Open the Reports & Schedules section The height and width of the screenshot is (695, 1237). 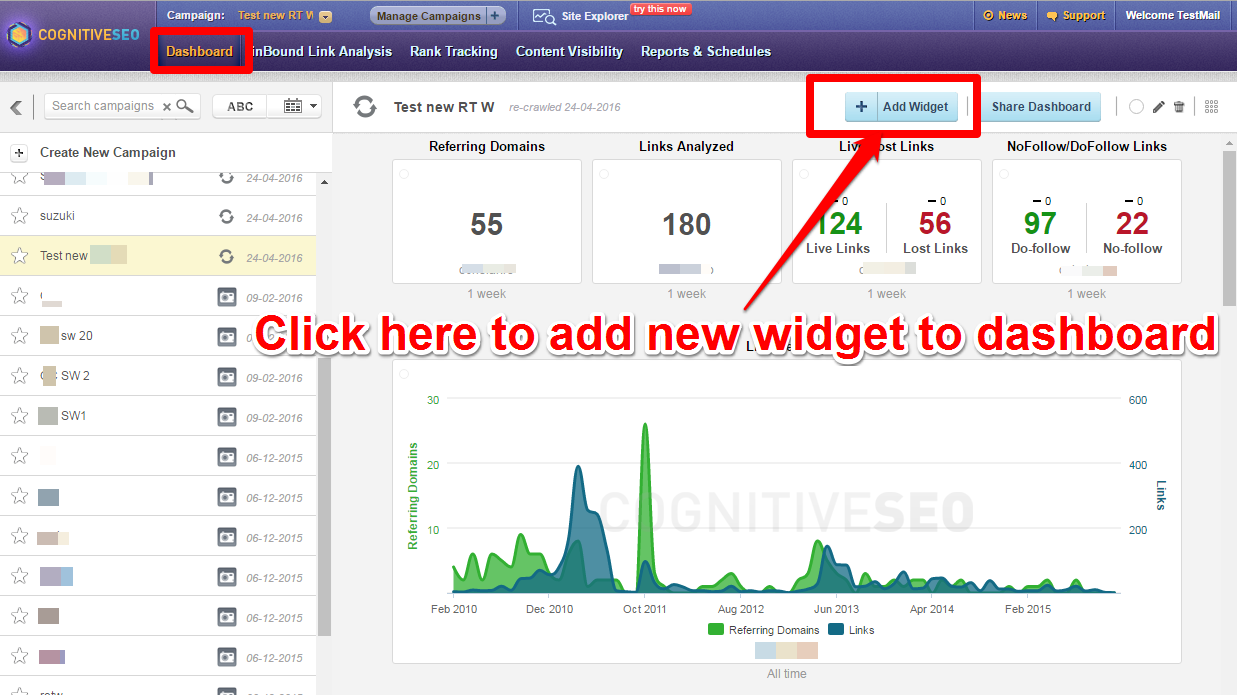coord(705,51)
